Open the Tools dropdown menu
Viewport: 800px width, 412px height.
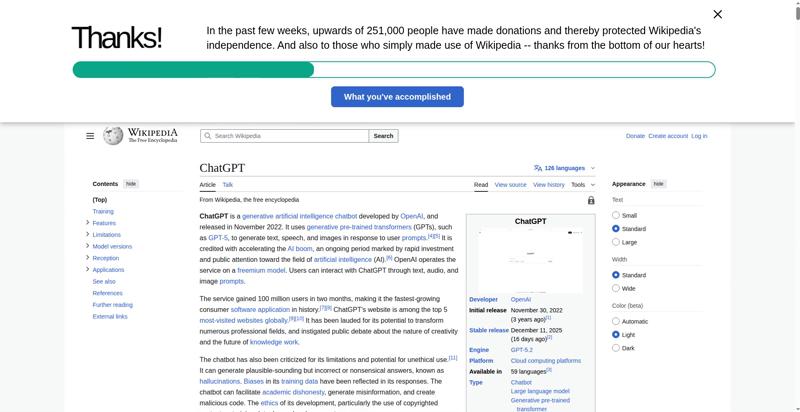[x=582, y=185]
